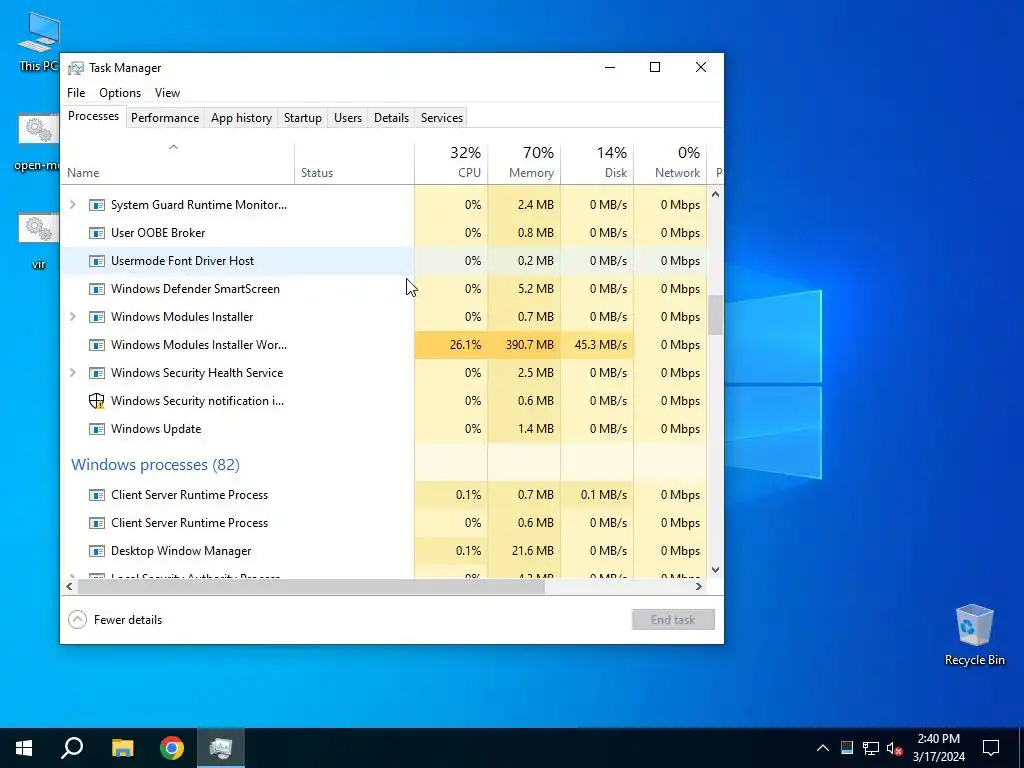Switch to the Performance tab
The width and height of the screenshot is (1024, 768).
pyautogui.click(x=165, y=118)
